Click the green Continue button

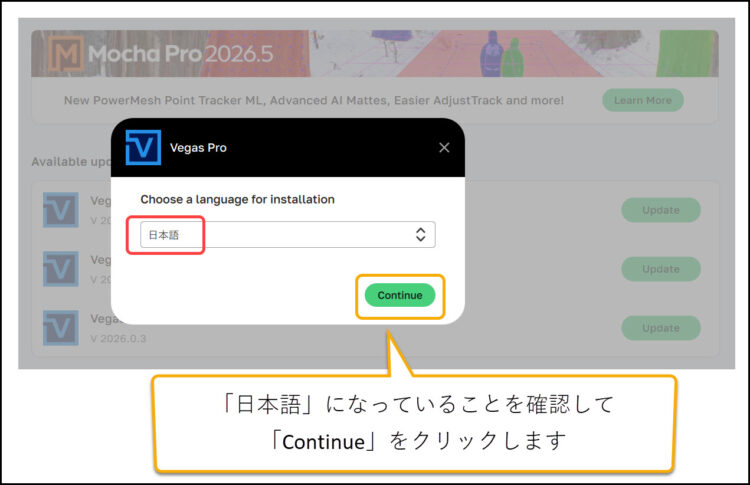point(400,295)
